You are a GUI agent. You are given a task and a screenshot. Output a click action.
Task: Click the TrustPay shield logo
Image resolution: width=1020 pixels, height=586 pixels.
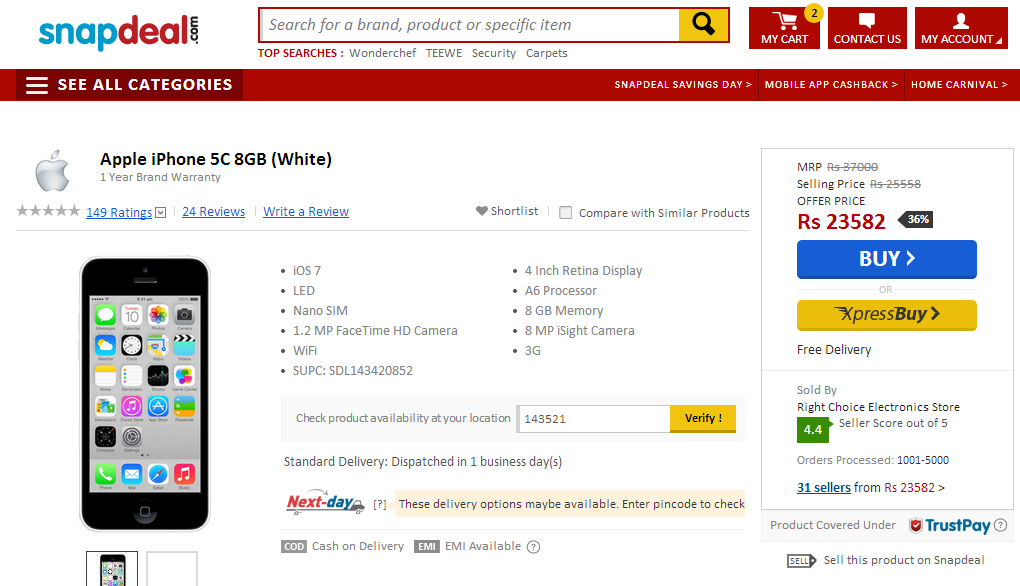(949, 526)
